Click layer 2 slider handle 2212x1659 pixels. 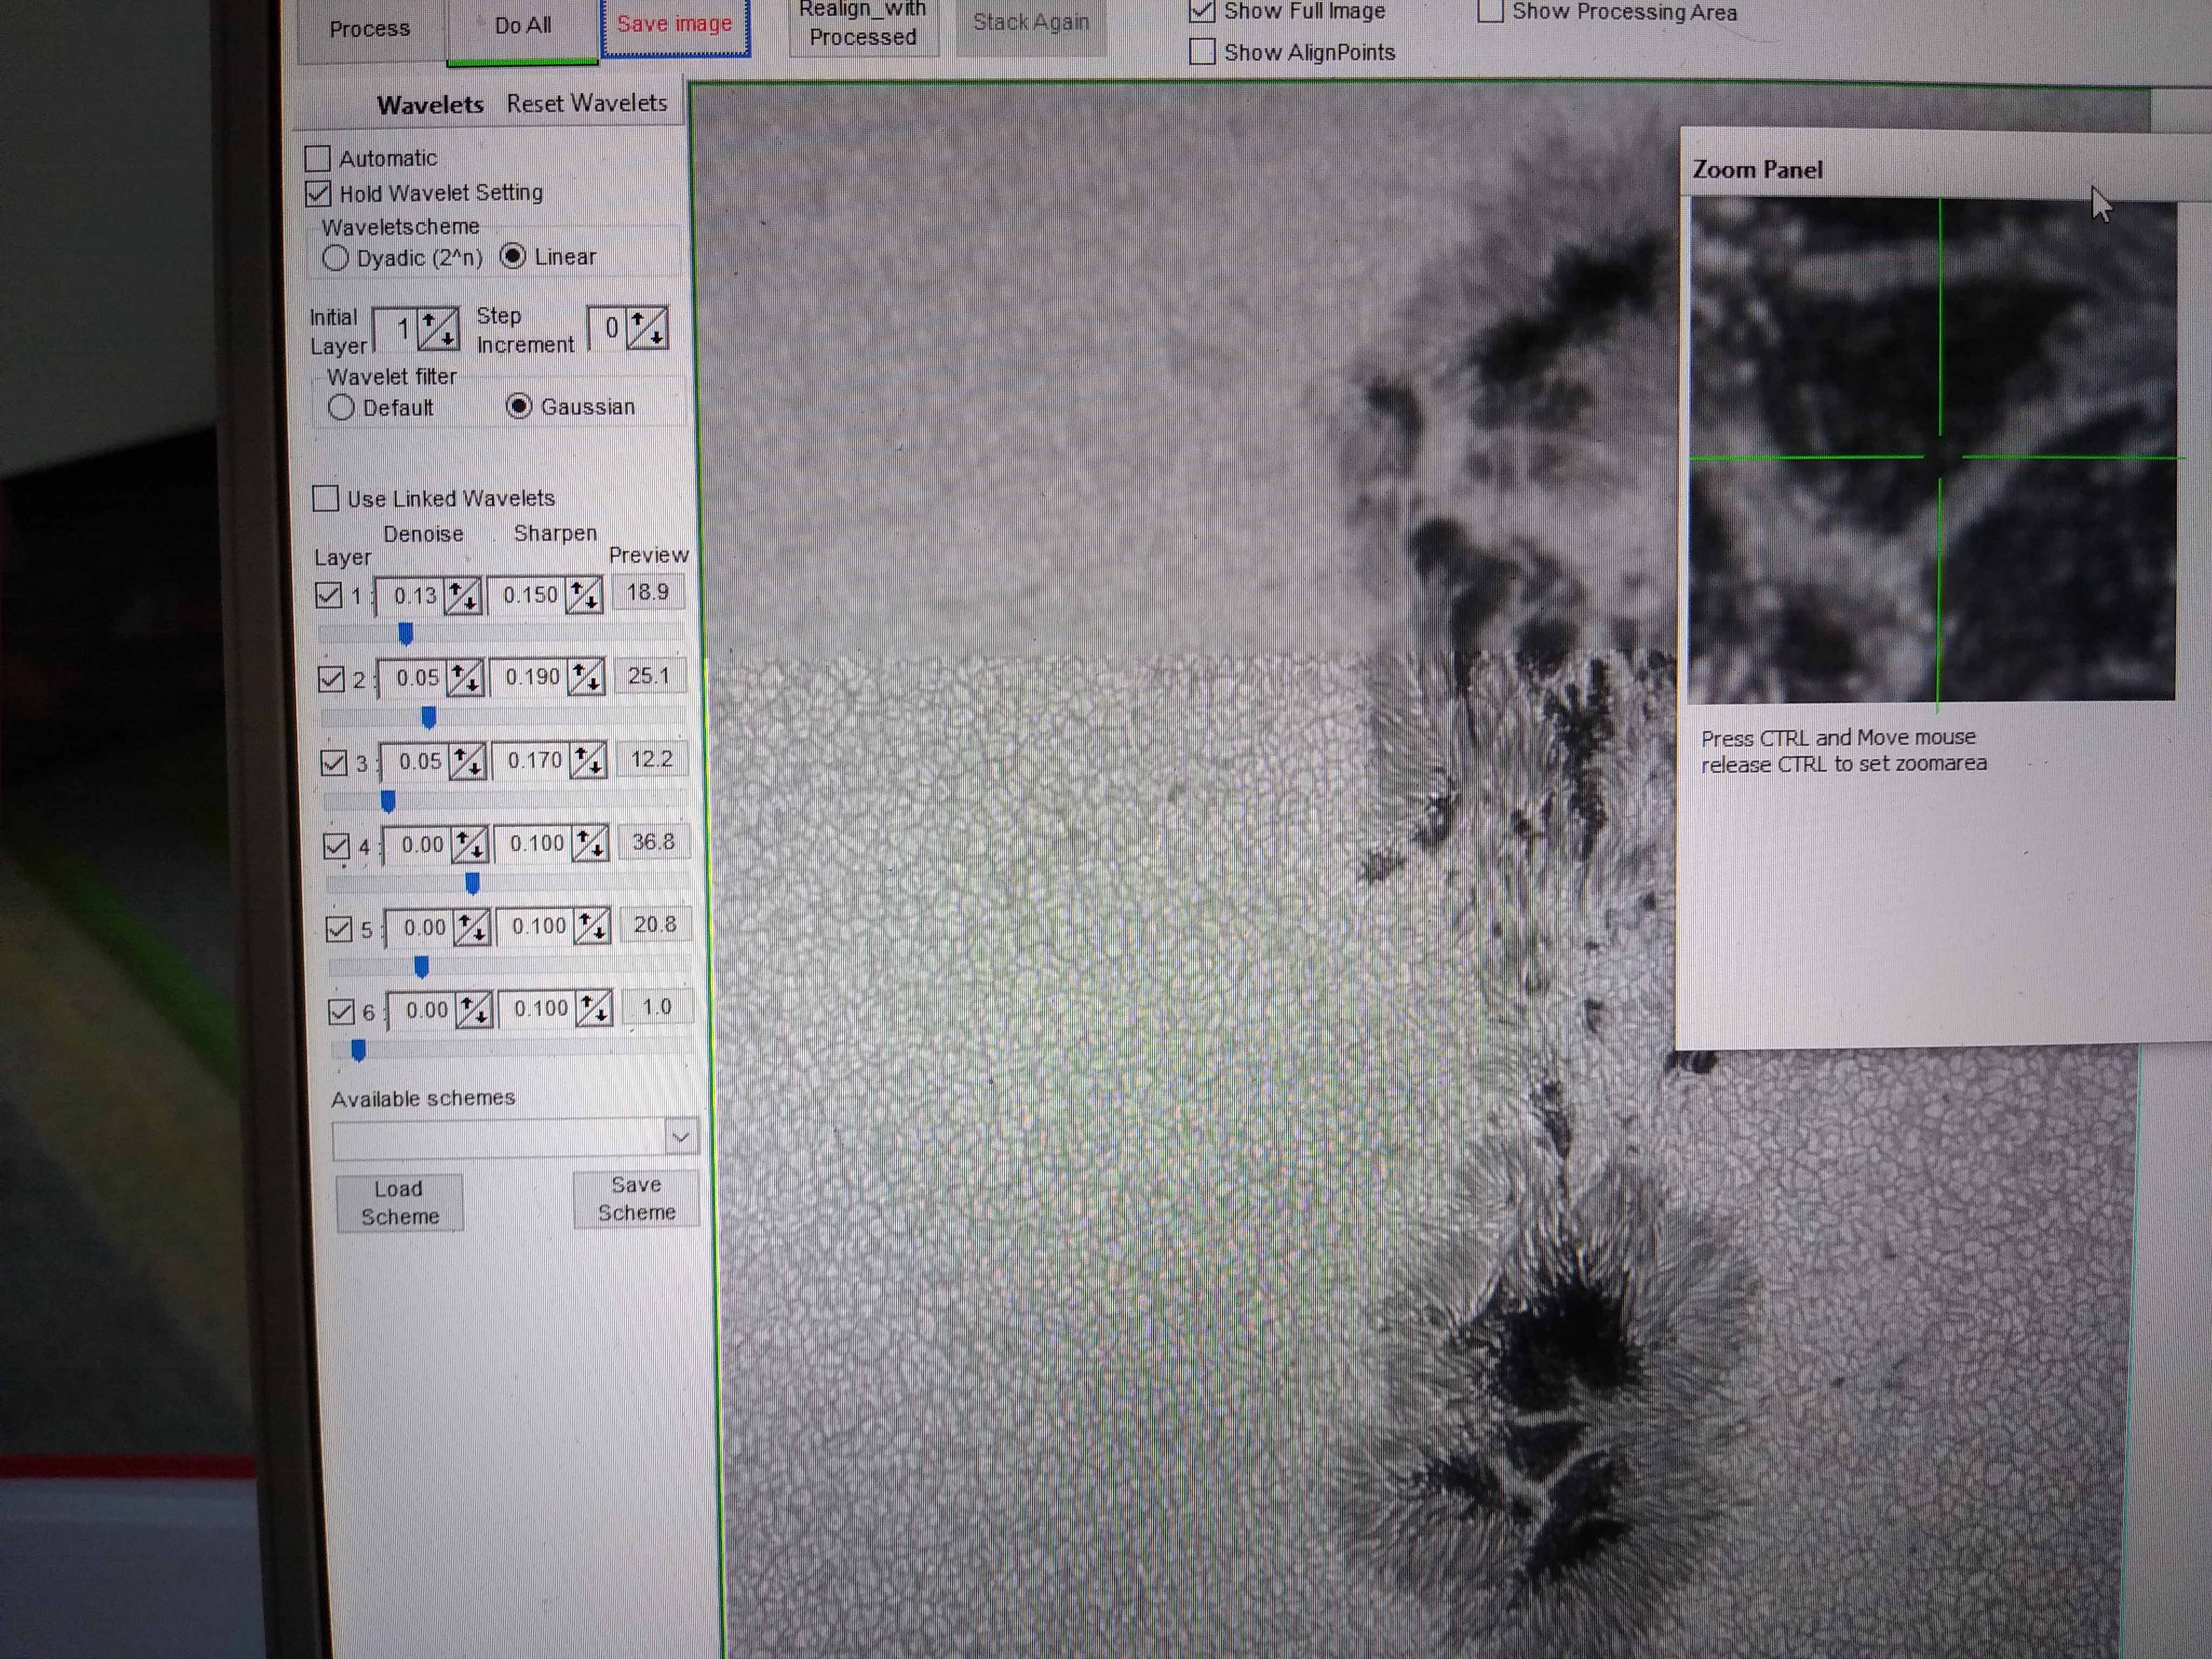(428, 717)
